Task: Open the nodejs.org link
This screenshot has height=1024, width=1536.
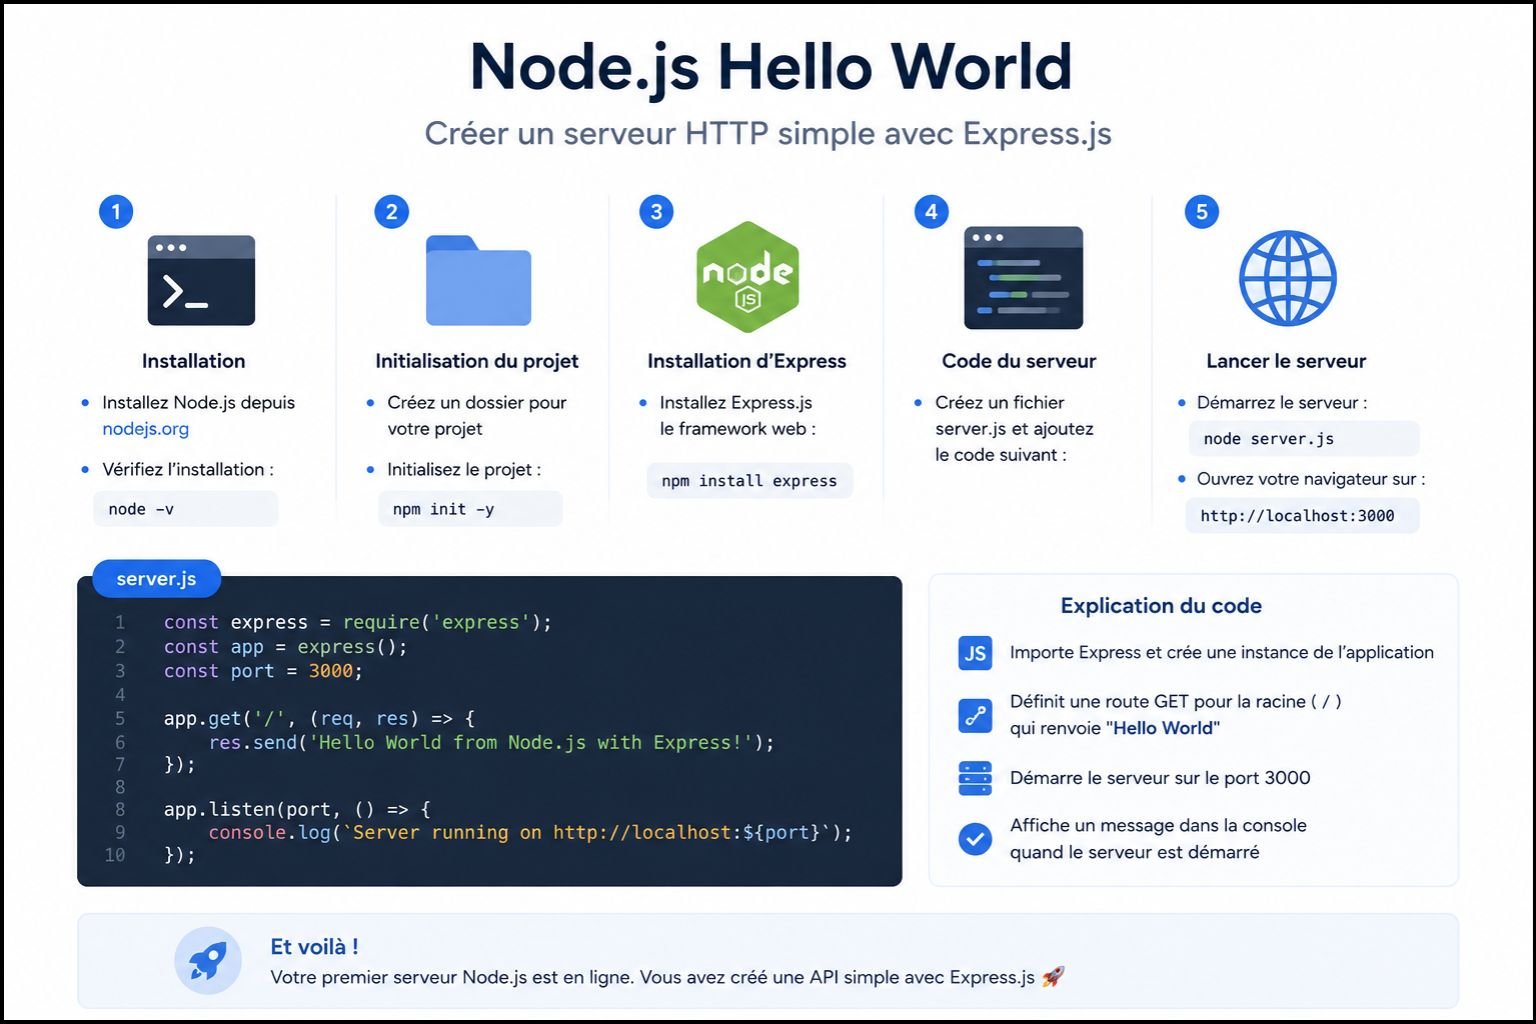Action: click(x=145, y=429)
